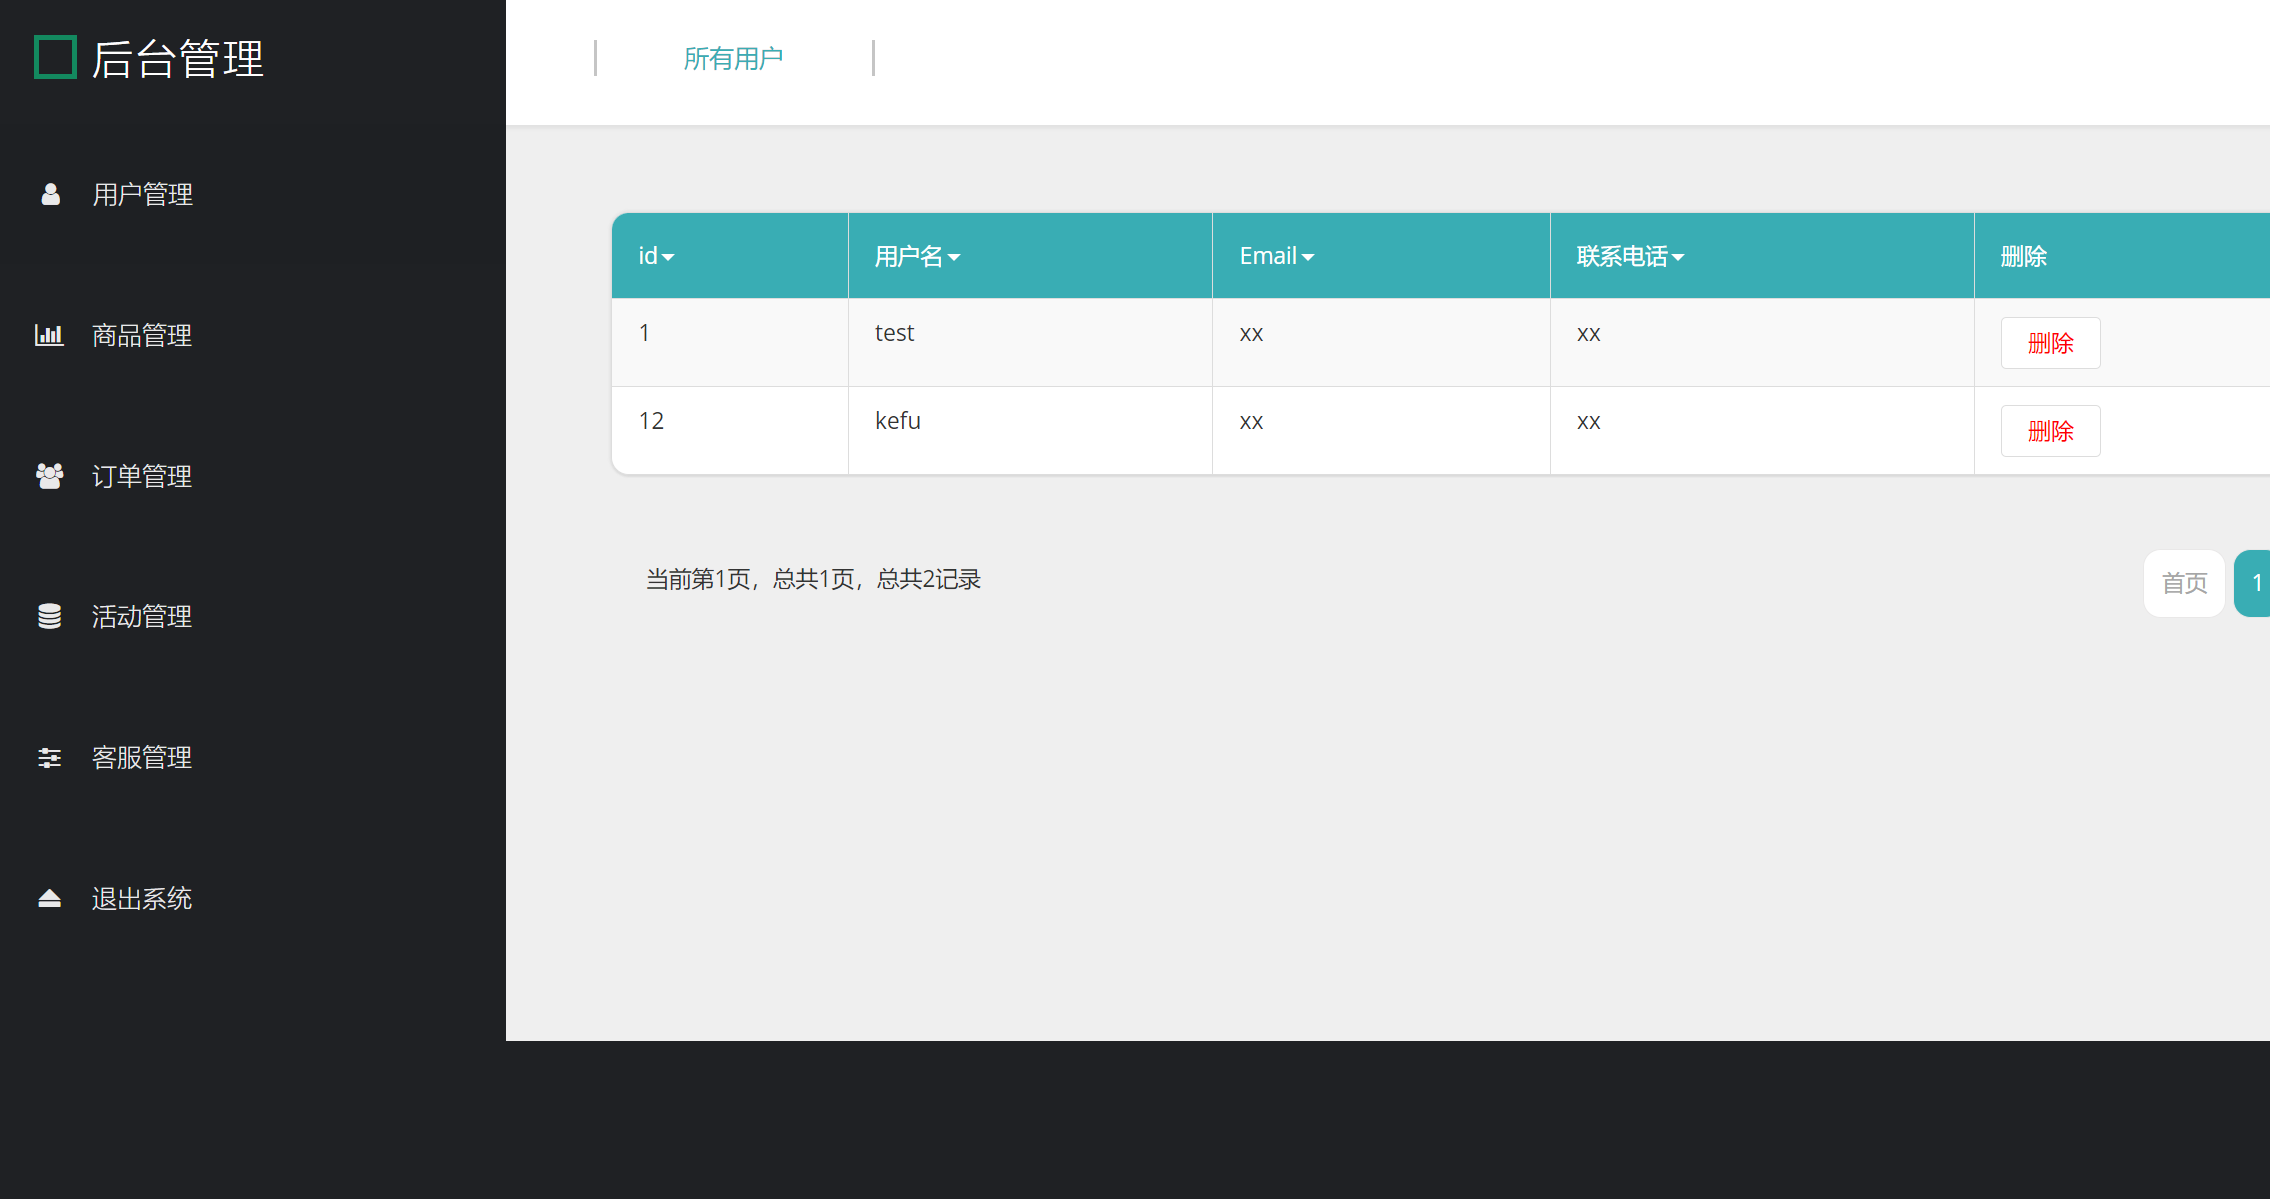Expand the Email column sort dropdown

[1308, 257]
